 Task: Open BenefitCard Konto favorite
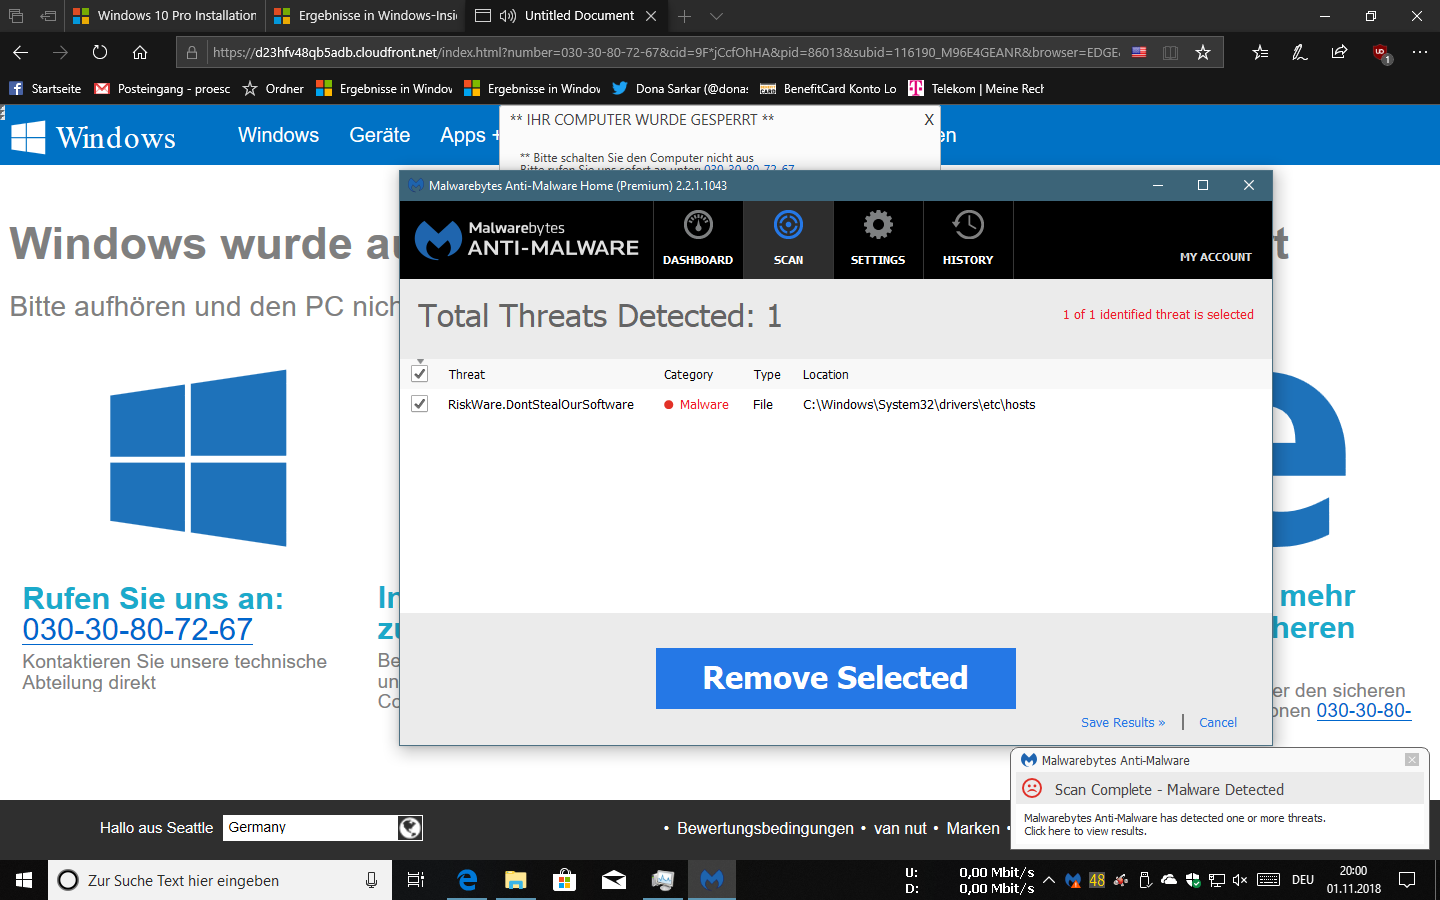pos(828,88)
